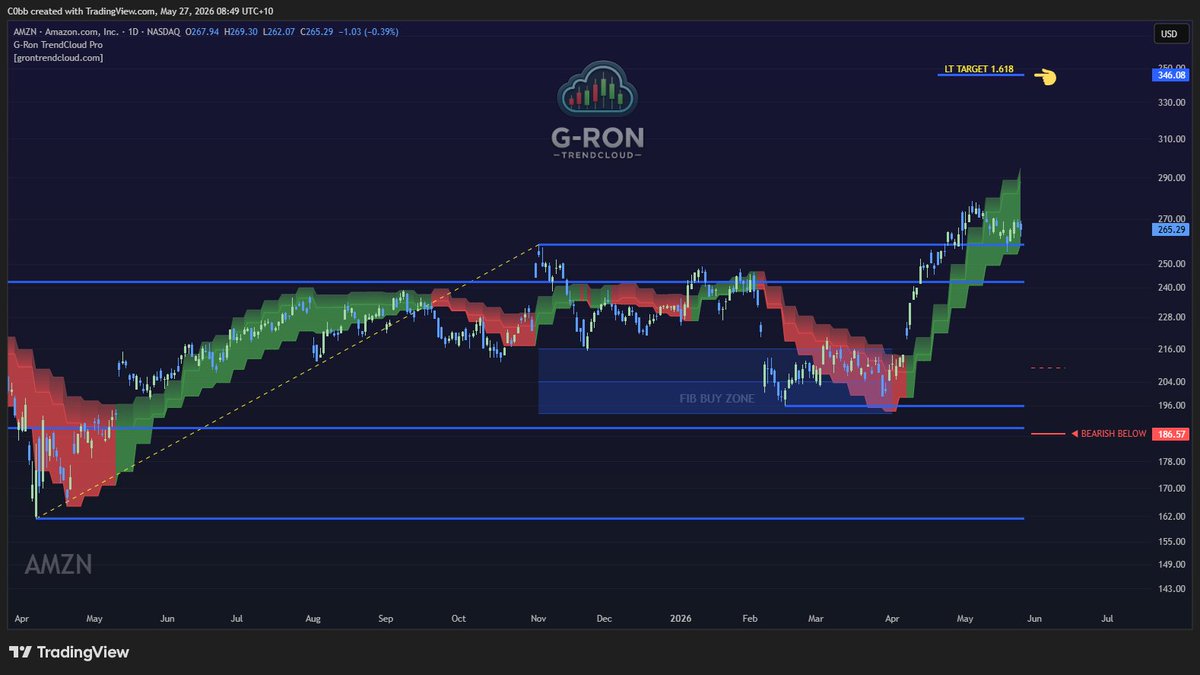Click the 310.00 price axis label
This screenshot has height=675, width=1200.
[x=1172, y=139]
